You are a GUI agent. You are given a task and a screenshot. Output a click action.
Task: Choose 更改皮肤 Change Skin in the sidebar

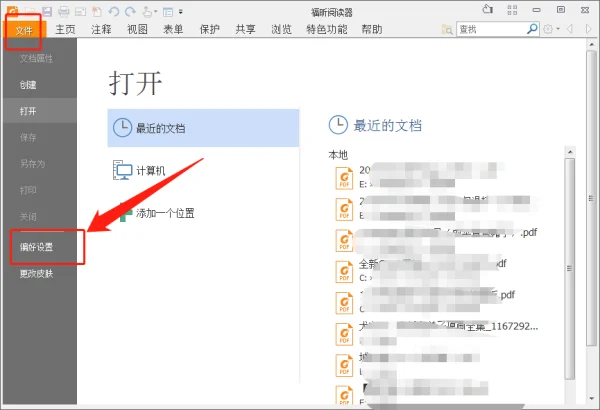[40, 274]
